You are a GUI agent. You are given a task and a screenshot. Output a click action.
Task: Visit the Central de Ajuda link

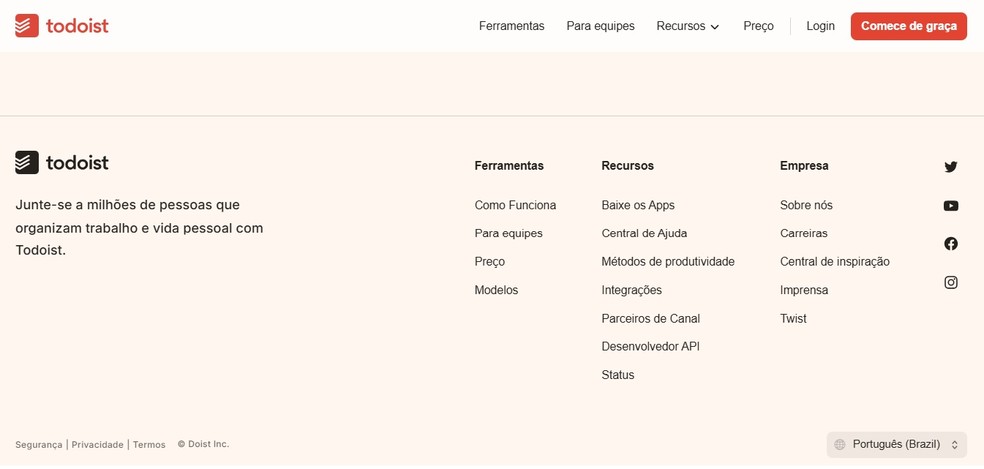(644, 233)
